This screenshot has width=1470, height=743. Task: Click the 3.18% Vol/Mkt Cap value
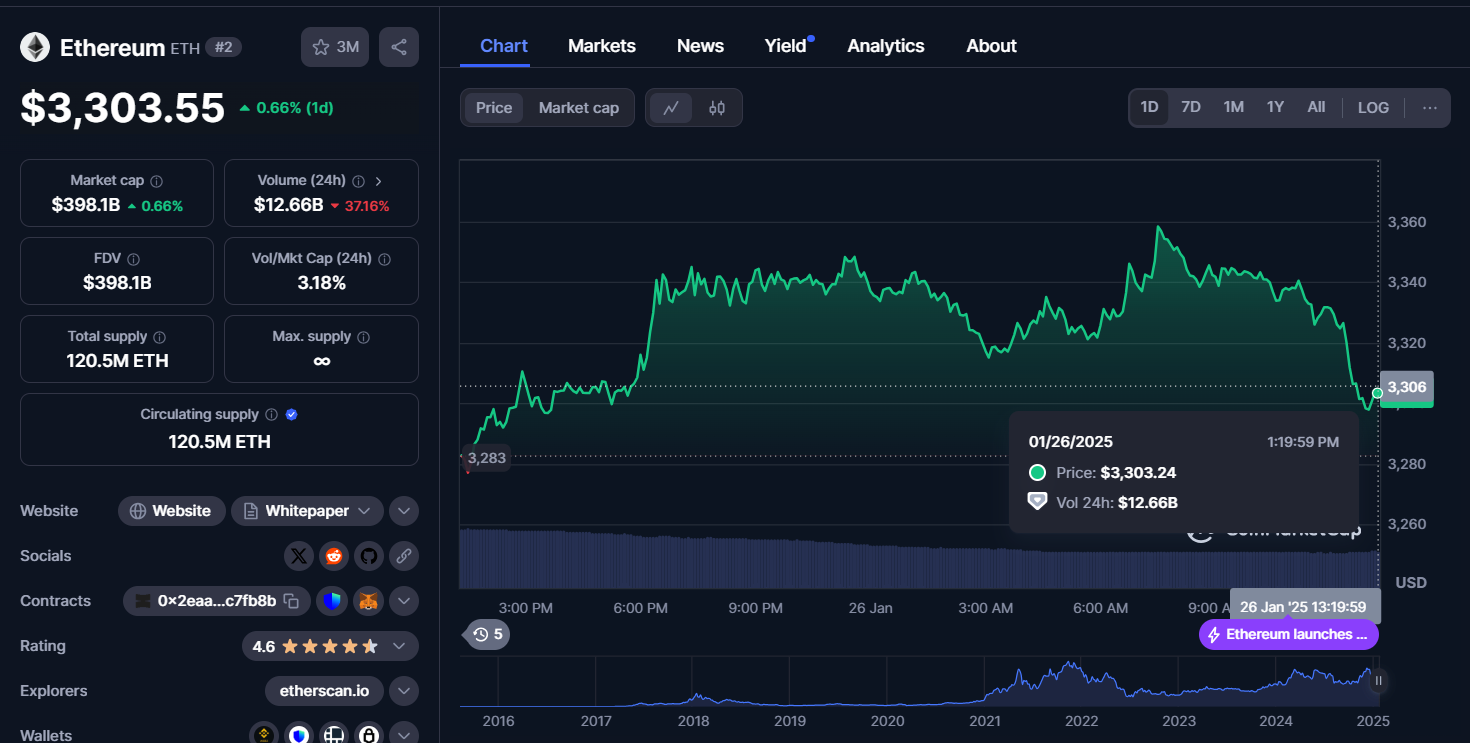(x=321, y=283)
